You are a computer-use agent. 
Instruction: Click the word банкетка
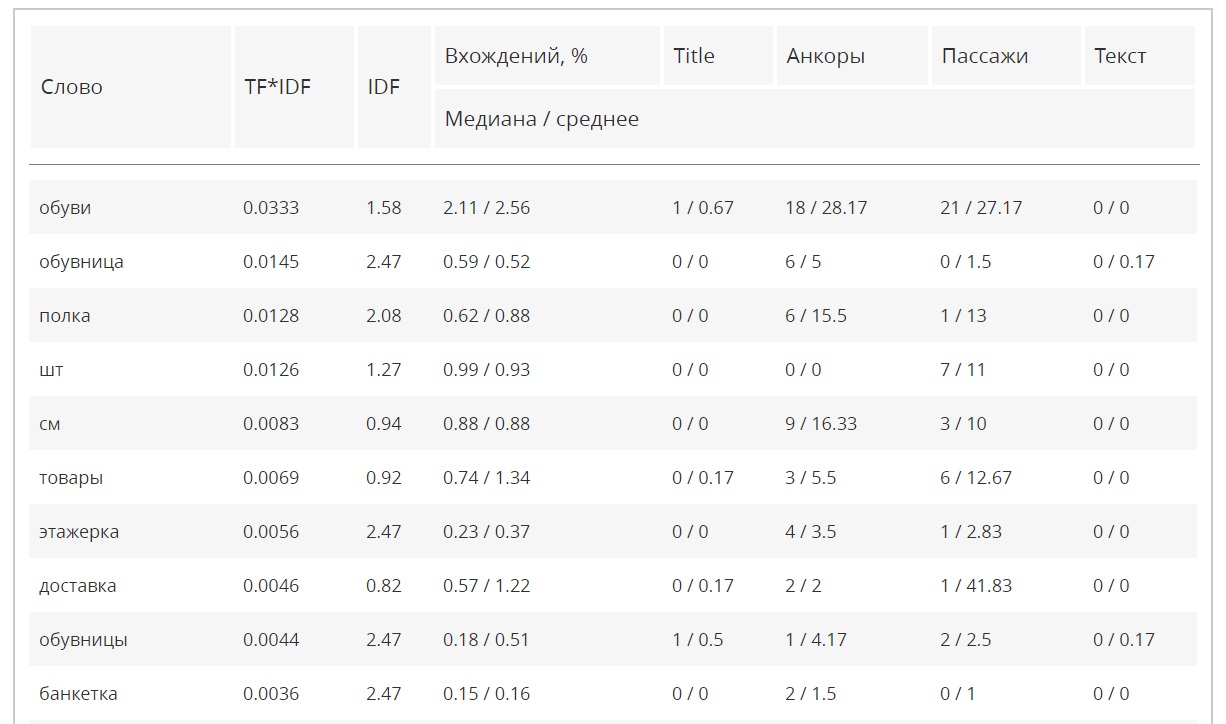(x=78, y=694)
